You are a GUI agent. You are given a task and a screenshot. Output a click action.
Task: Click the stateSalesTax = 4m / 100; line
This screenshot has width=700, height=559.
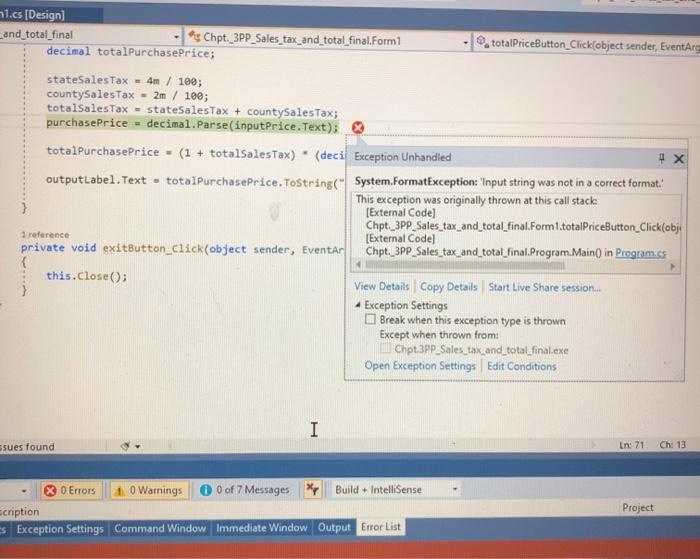point(124,81)
